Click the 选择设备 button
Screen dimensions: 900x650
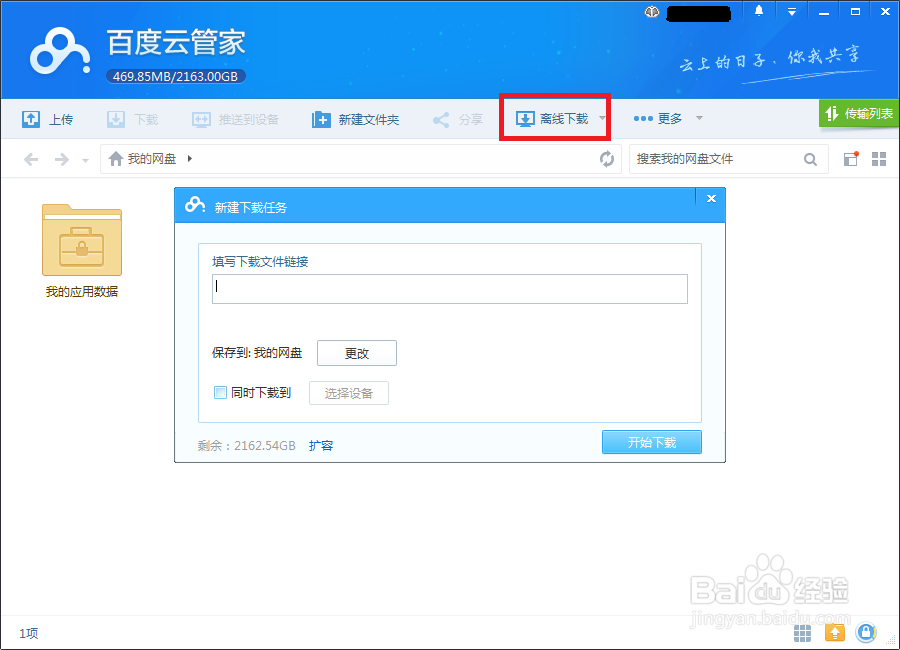(348, 393)
